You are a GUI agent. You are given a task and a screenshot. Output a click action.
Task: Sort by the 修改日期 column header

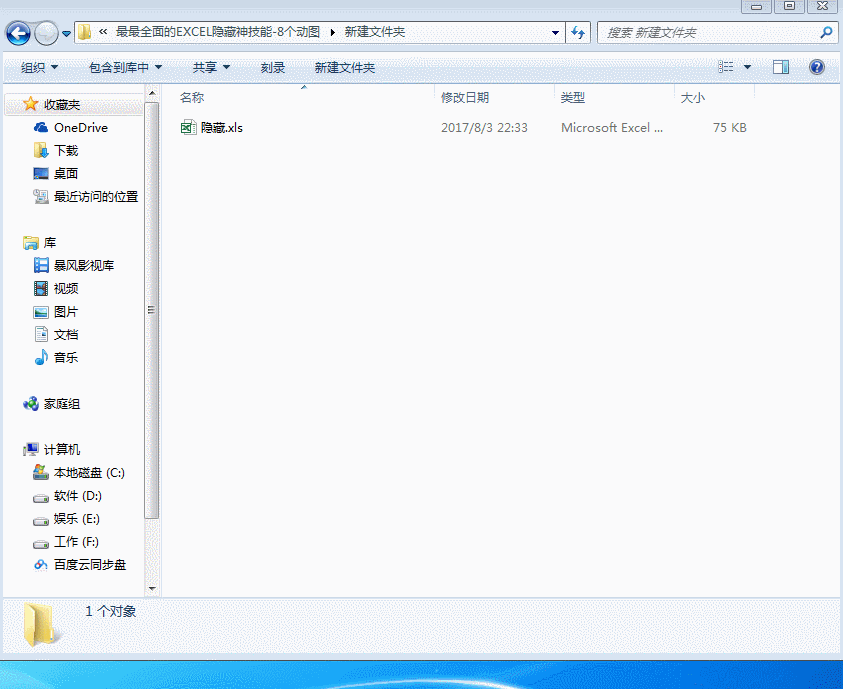pyautogui.click(x=465, y=98)
